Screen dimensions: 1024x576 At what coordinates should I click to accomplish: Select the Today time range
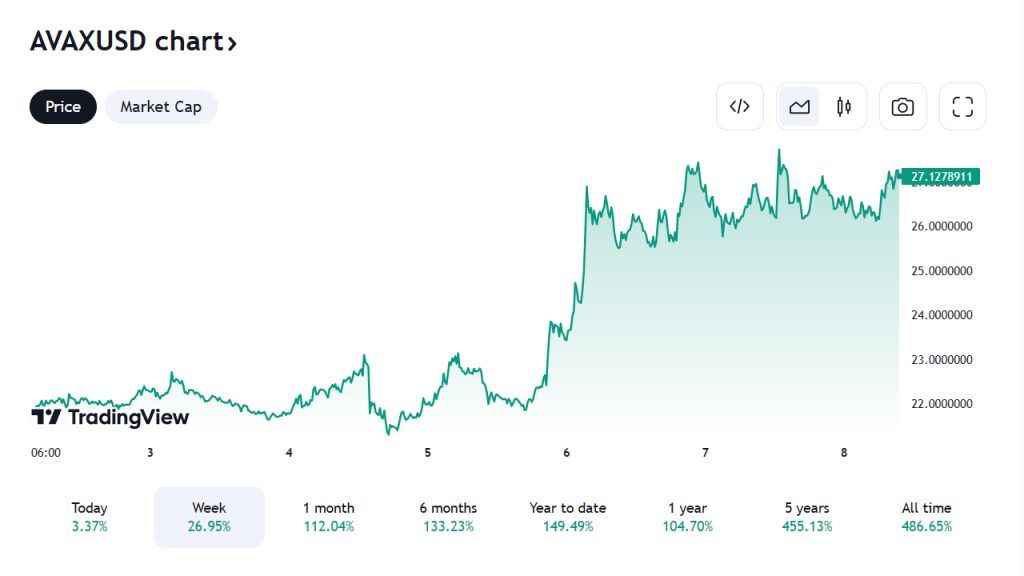pyautogui.click(x=89, y=517)
